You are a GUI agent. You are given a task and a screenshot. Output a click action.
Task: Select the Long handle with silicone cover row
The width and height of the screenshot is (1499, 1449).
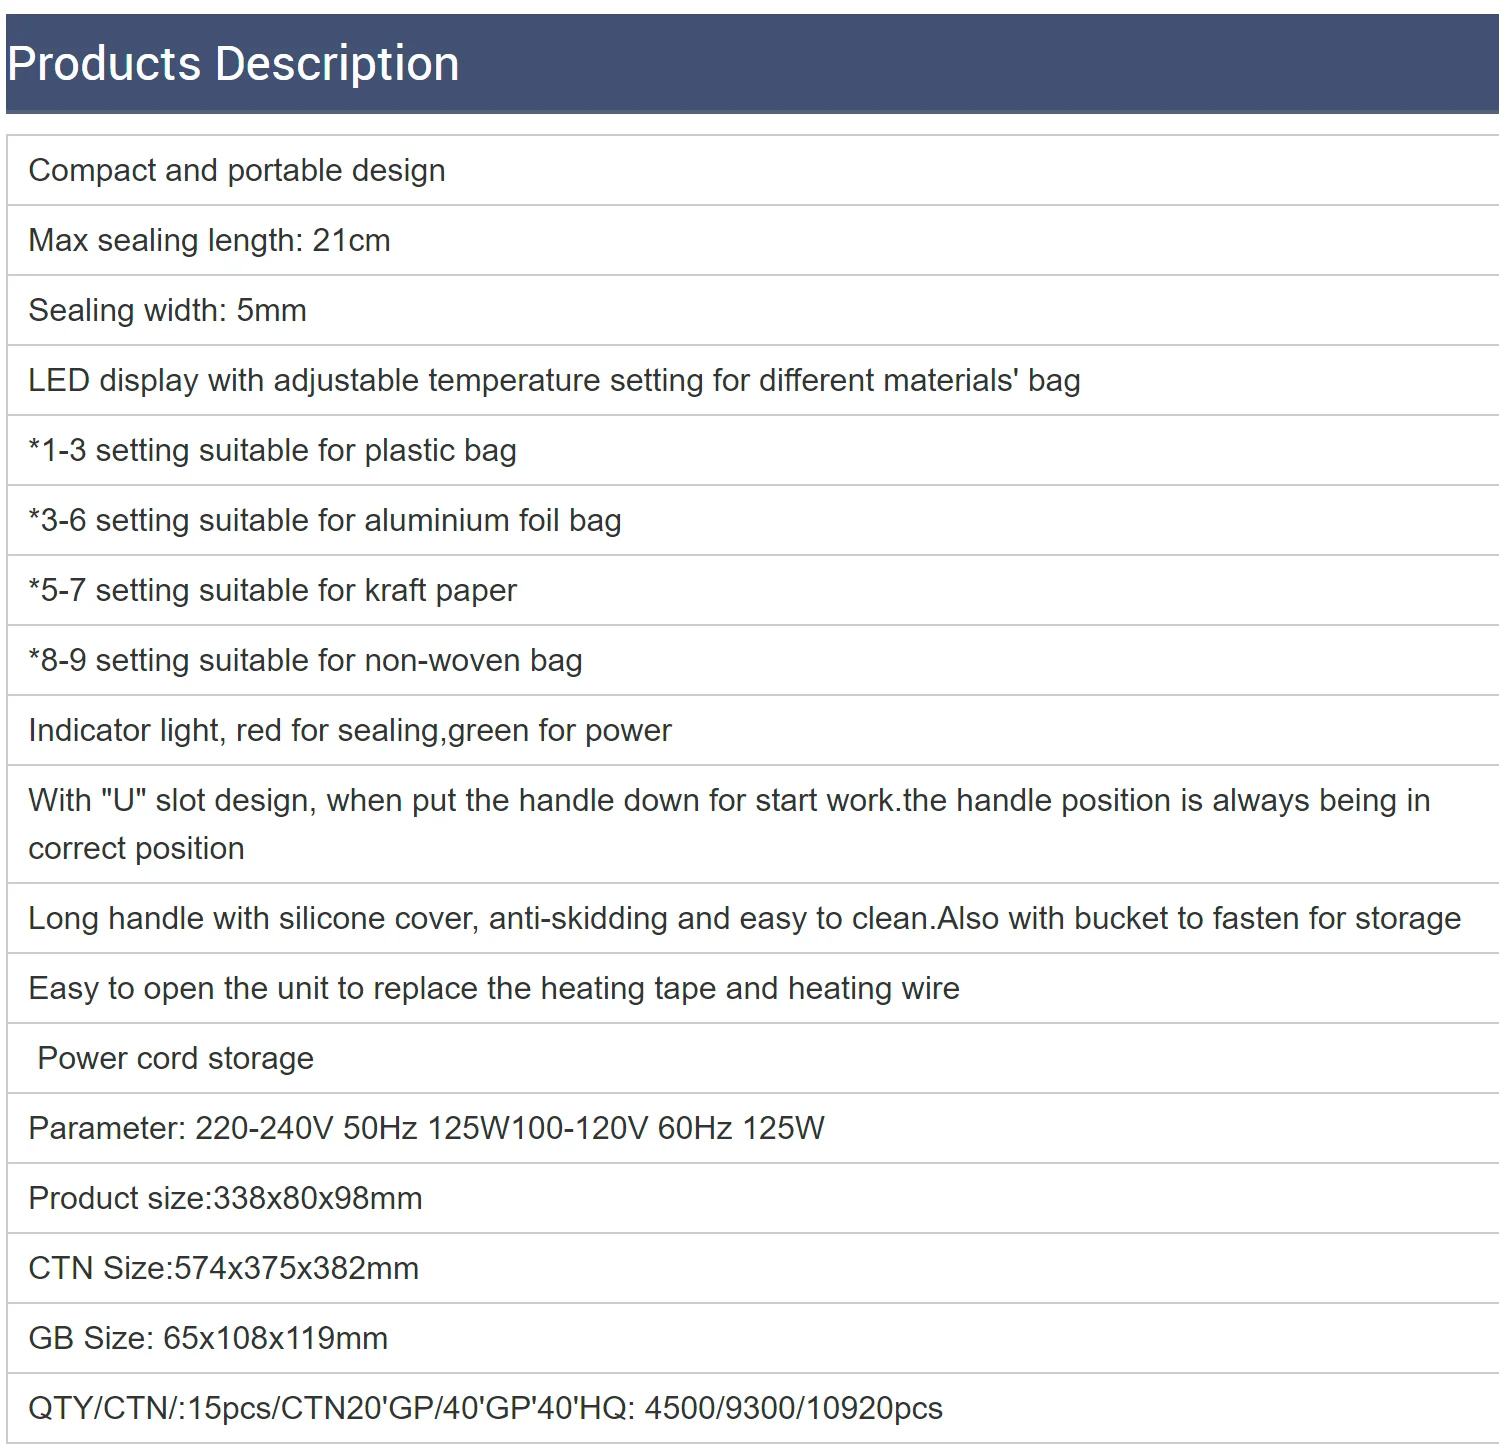[744, 919]
